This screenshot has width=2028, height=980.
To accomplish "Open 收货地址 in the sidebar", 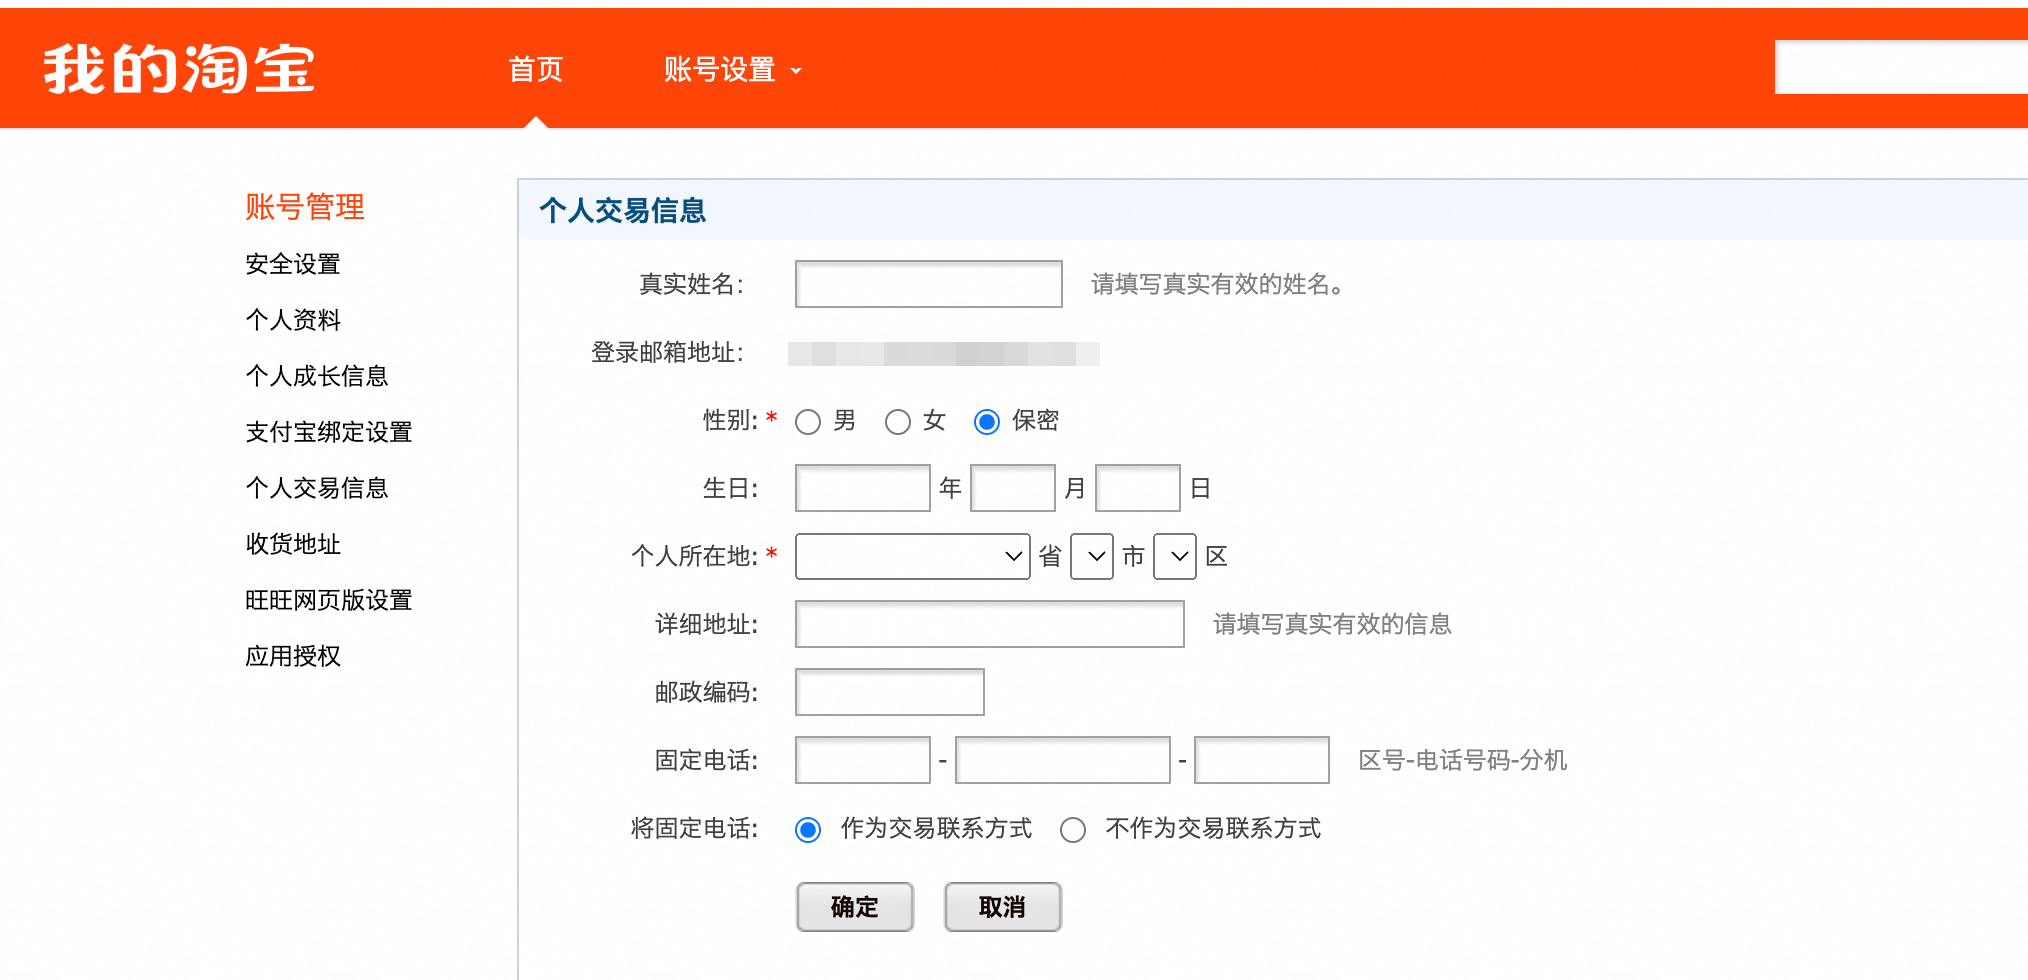I will click(293, 544).
